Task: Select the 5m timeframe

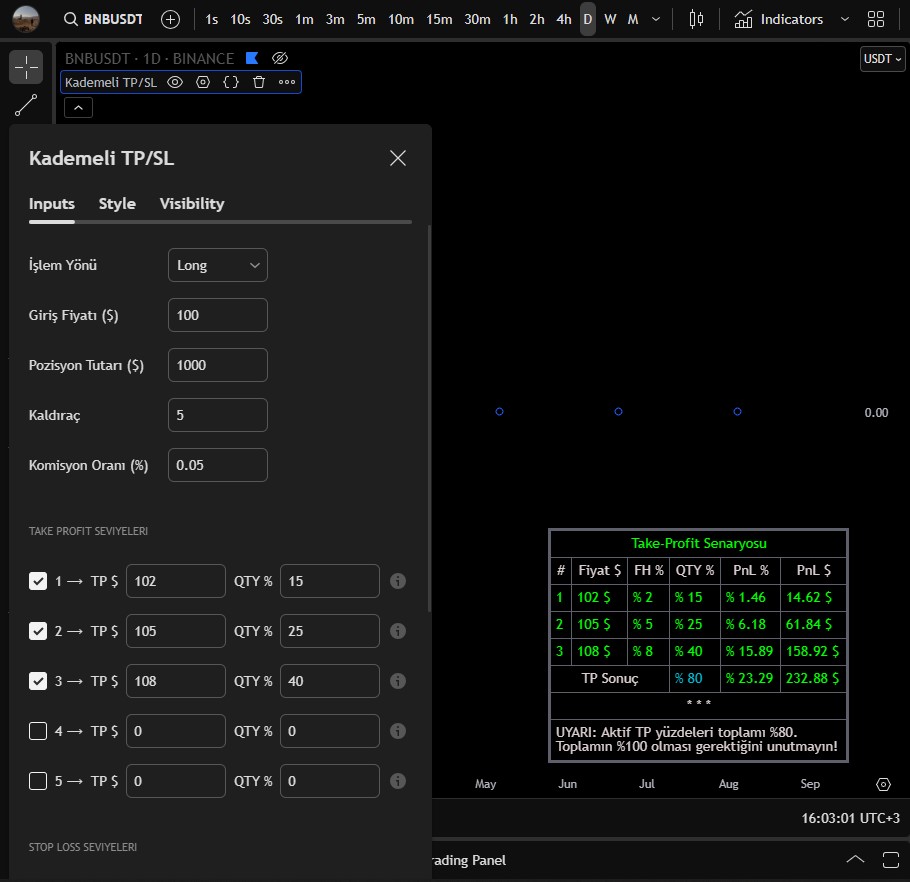Action: [x=366, y=19]
